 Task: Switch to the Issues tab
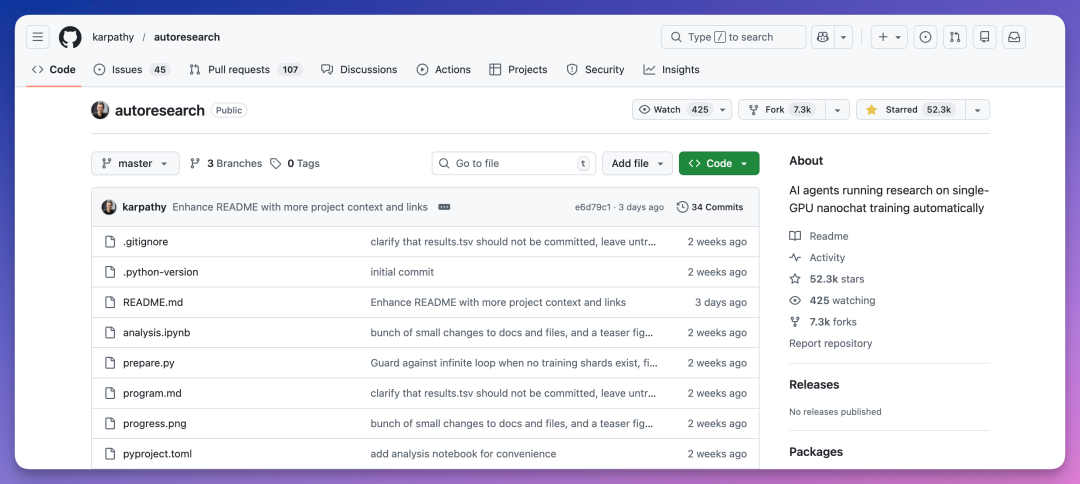(131, 70)
